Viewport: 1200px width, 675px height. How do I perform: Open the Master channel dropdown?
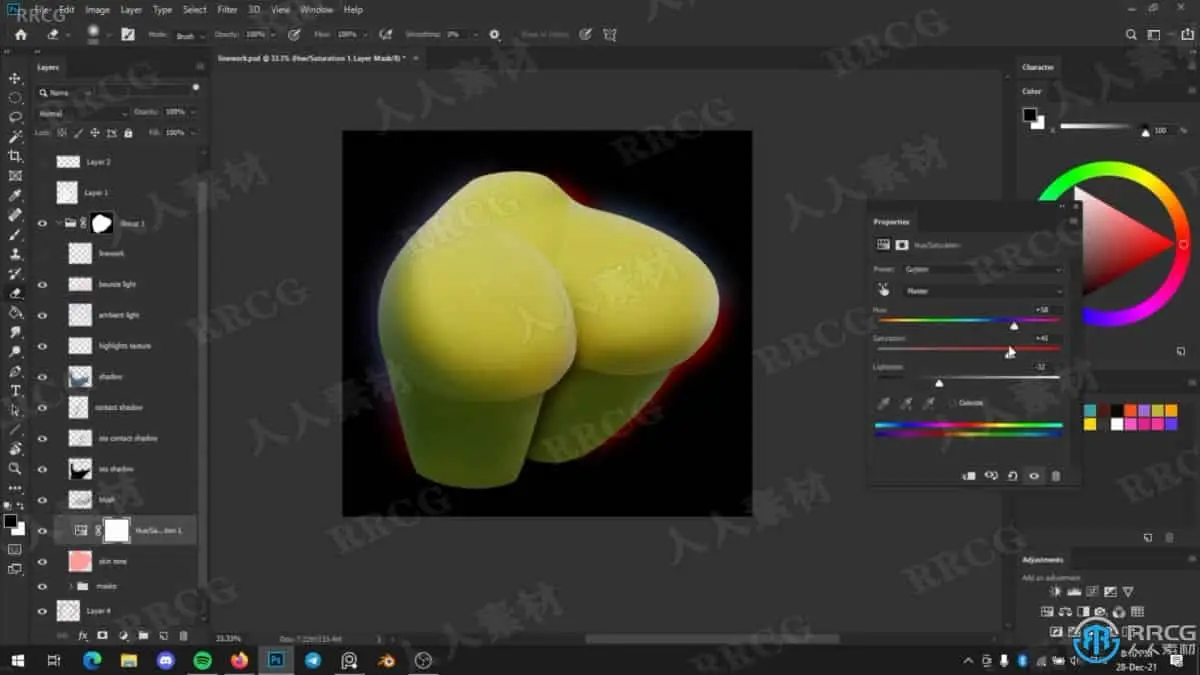(985, 290)
